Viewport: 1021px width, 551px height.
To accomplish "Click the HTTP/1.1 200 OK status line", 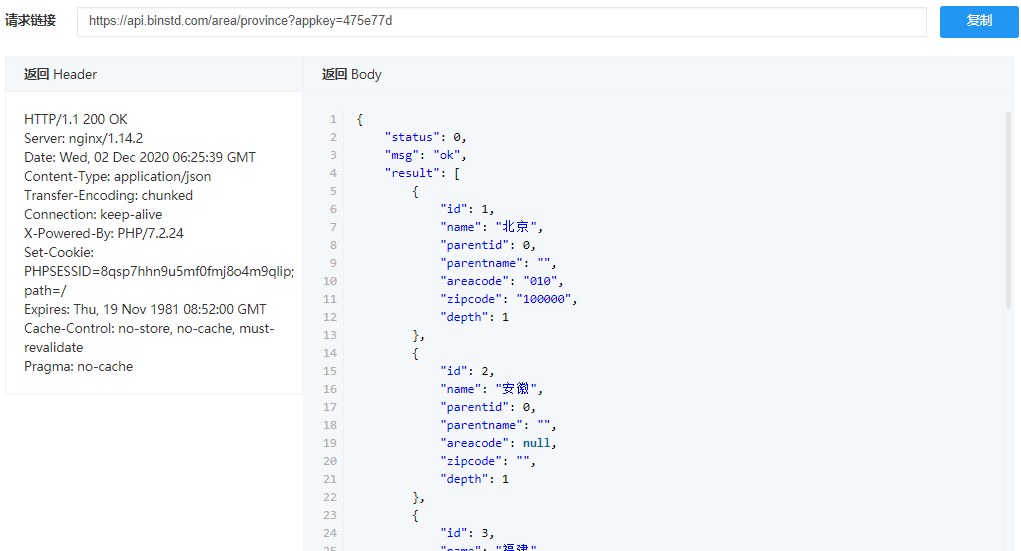I will point(76,120).
